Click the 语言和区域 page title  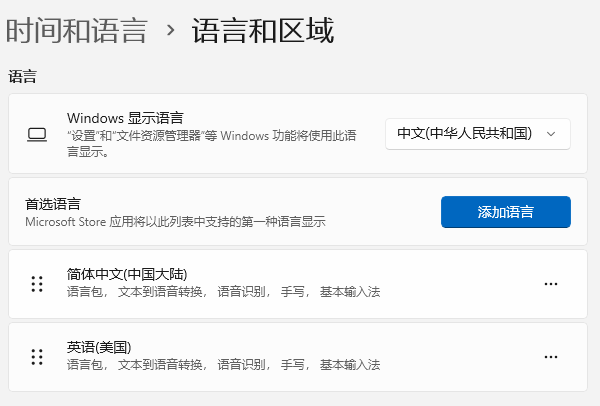coord(263,31)
